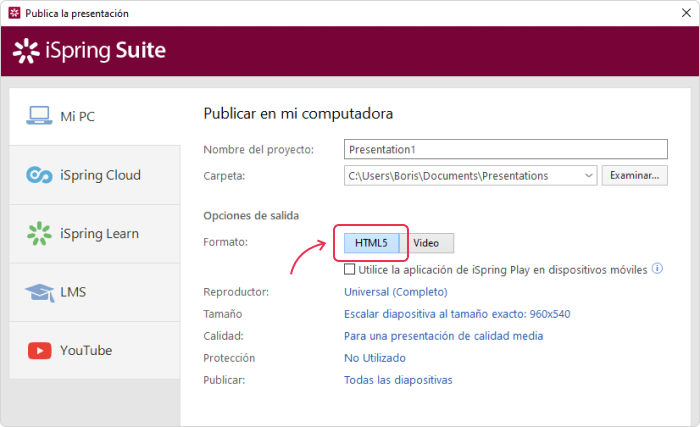700x427 pixels.
Task: Open the LMS publishing tab
Action: point(95,293)
